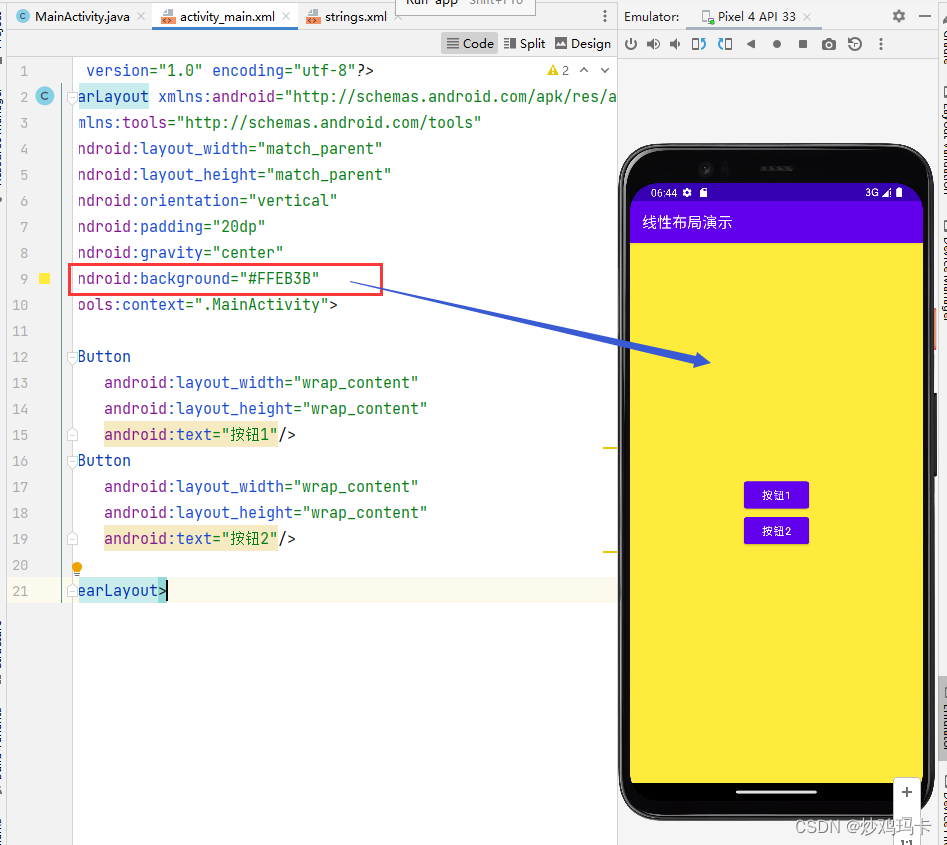The image size is (947, 845).
Task: Open editor tabs overflow three-dot menu
Action: (x=605, y=16)
